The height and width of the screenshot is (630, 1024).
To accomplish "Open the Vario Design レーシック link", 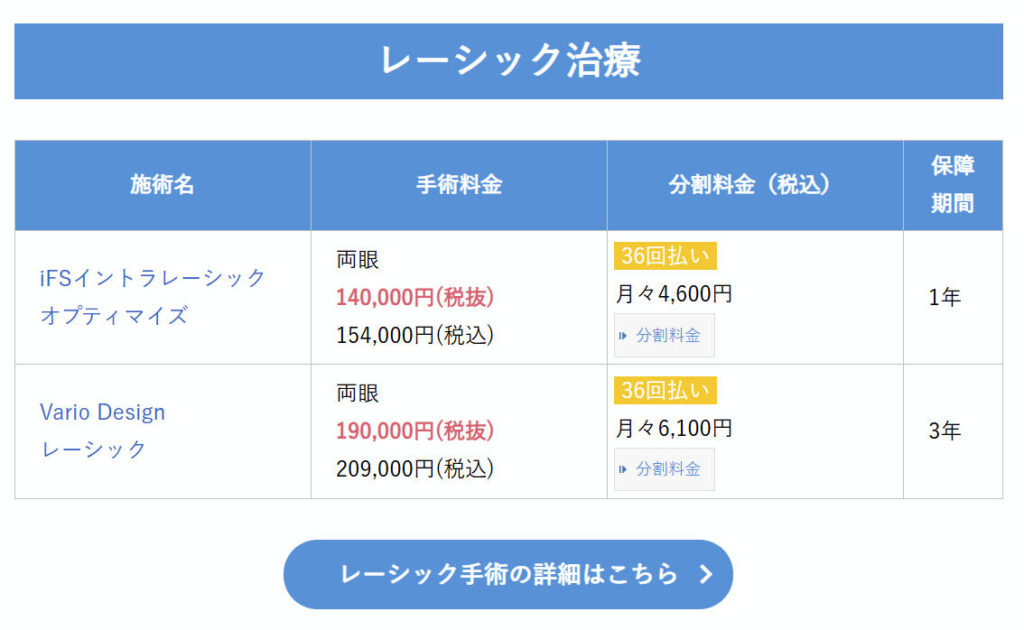I will tap(102, 430).
